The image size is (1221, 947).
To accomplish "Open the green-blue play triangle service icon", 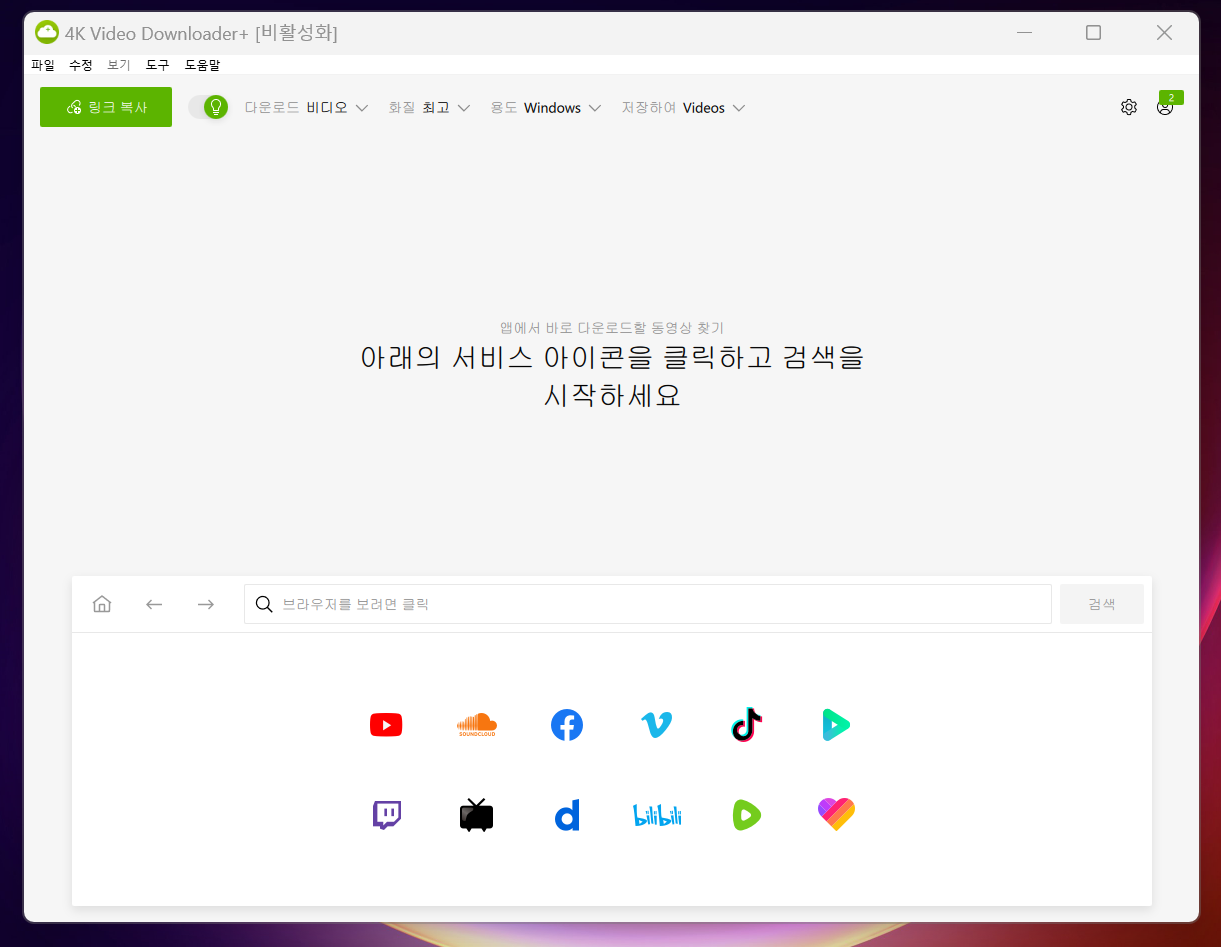I will (x=836, y=725).
